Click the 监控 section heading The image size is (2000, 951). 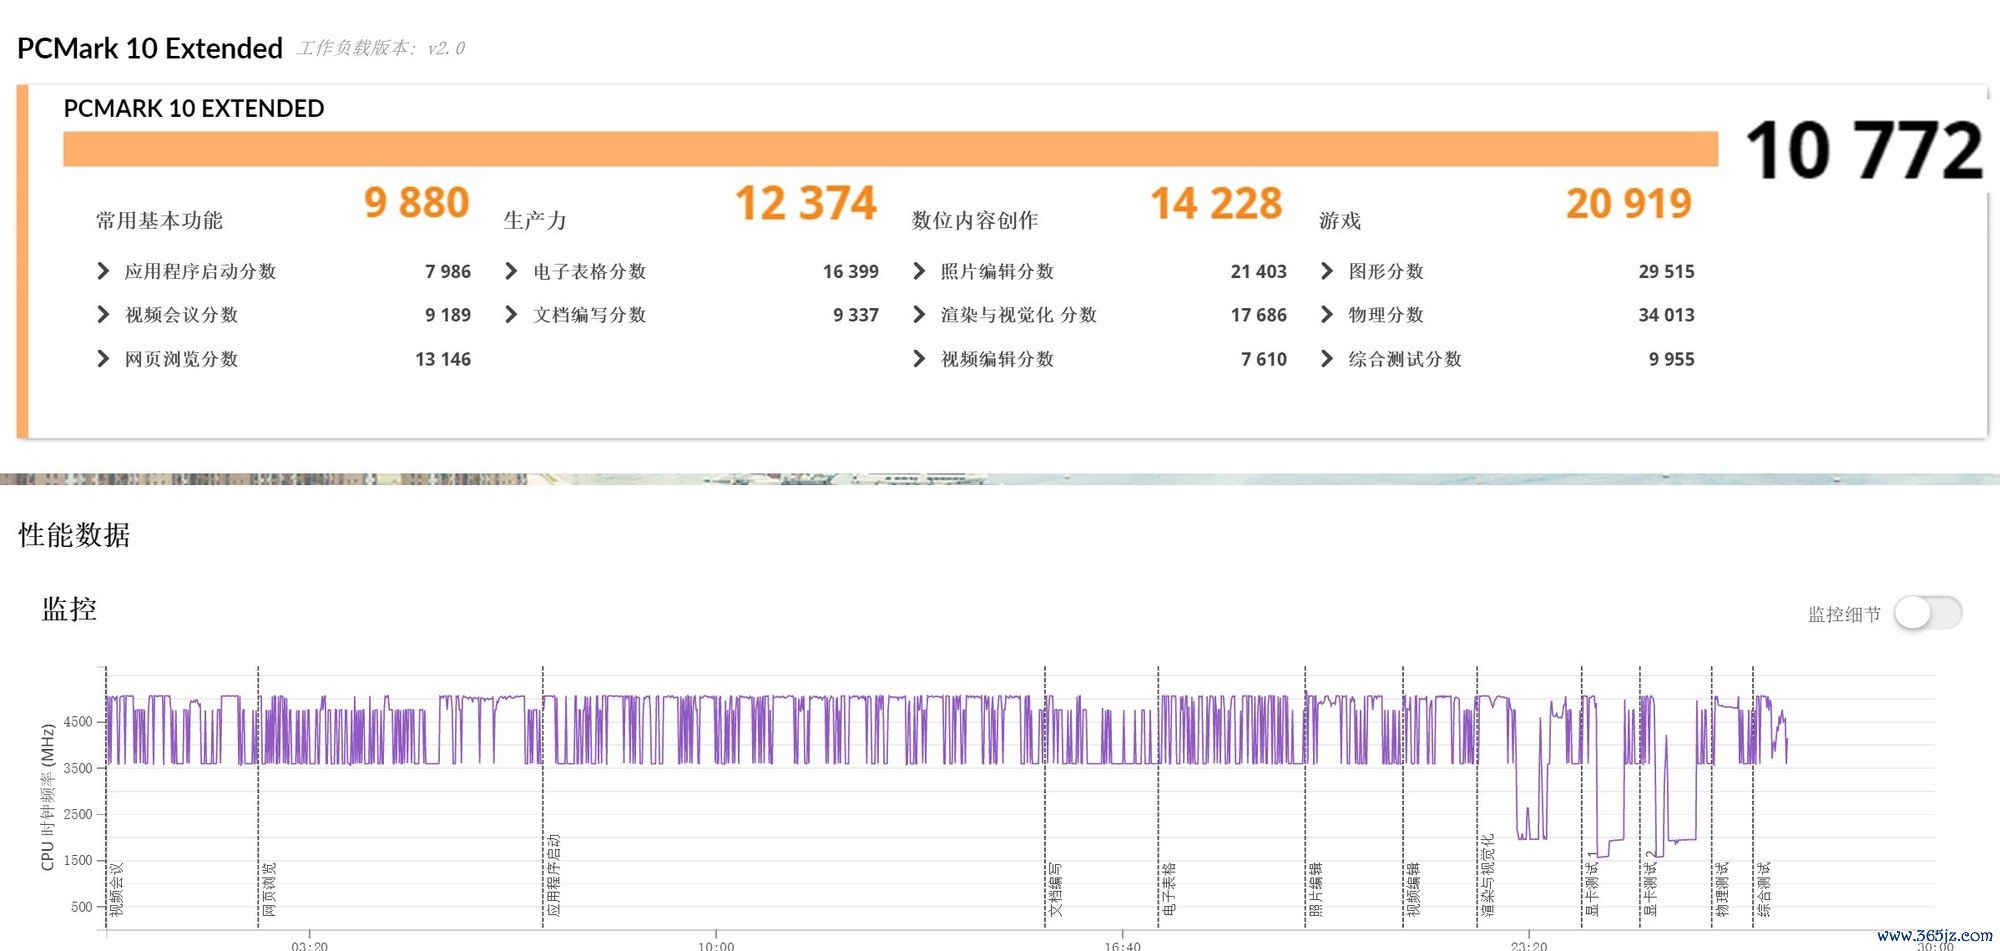pyautogui.click(x=69, y=609)
